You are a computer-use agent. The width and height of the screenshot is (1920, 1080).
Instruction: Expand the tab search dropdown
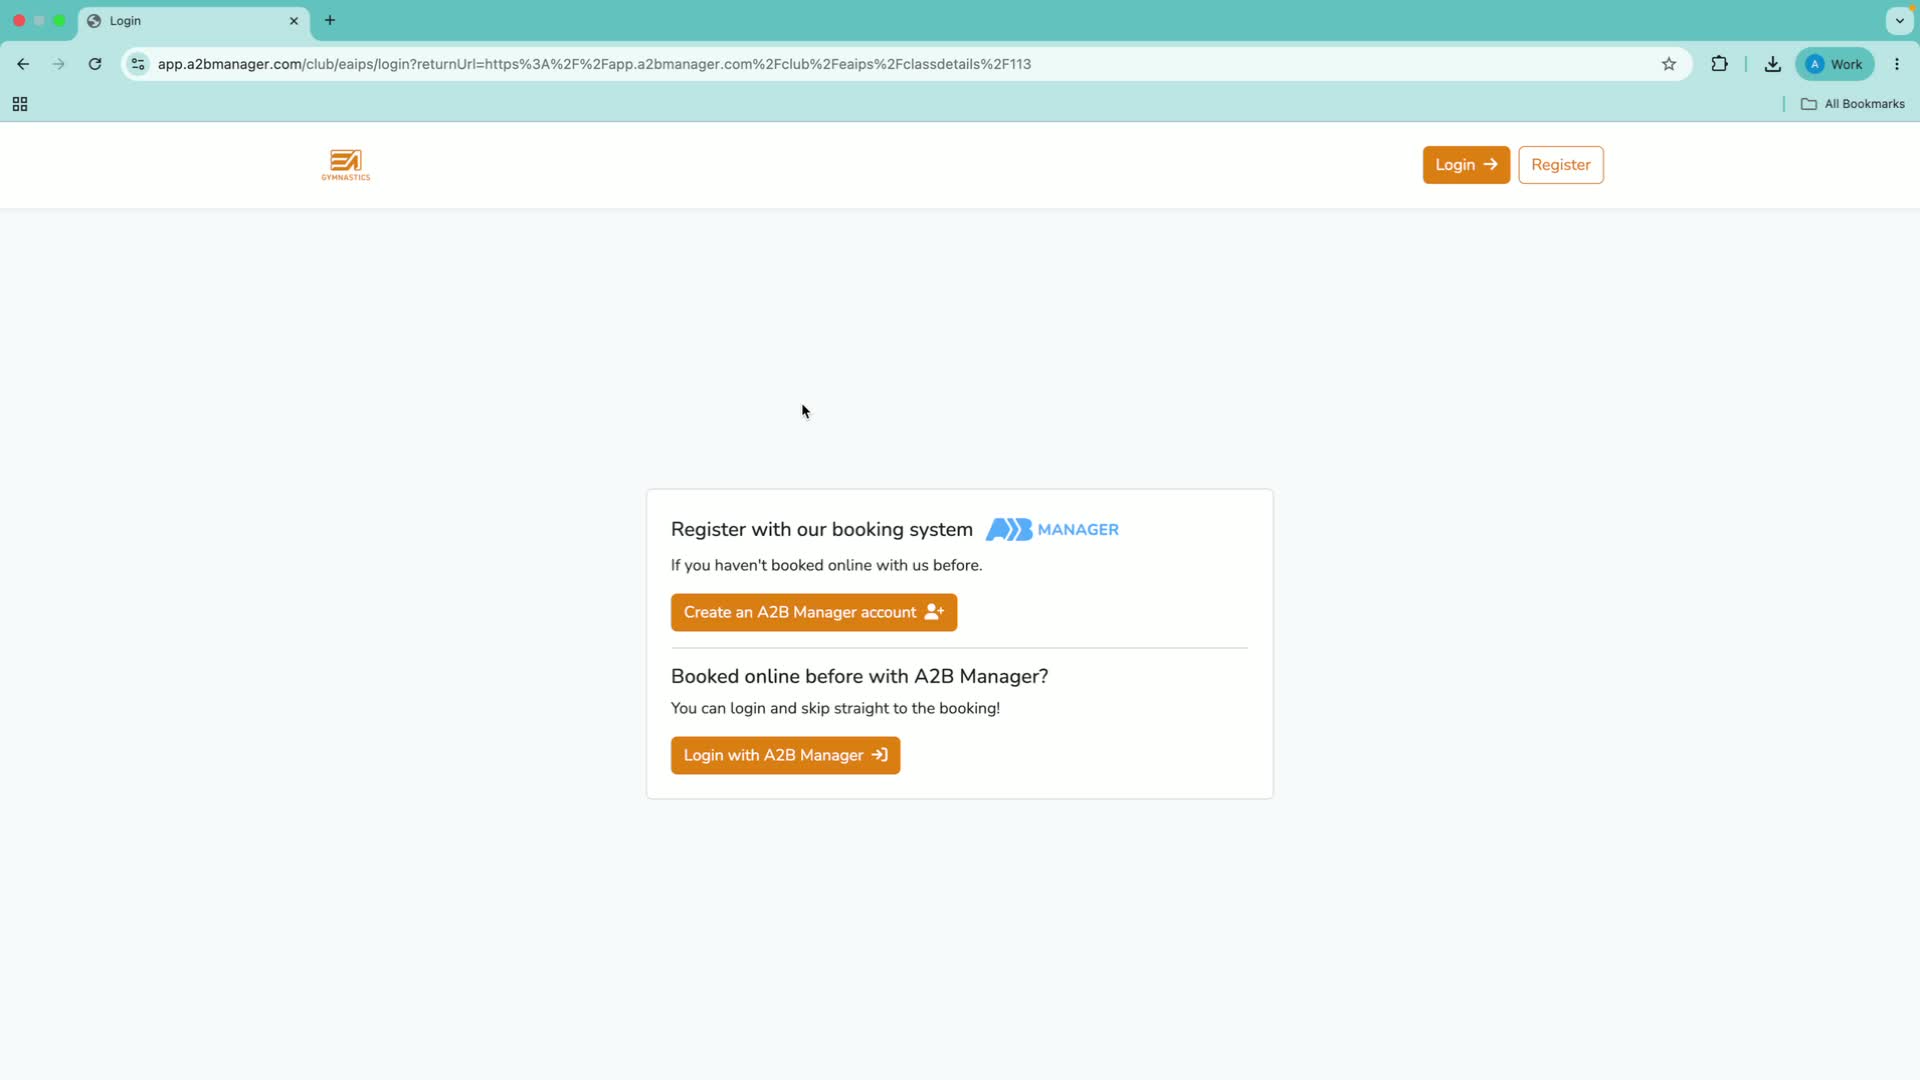tap(1899, 21)
